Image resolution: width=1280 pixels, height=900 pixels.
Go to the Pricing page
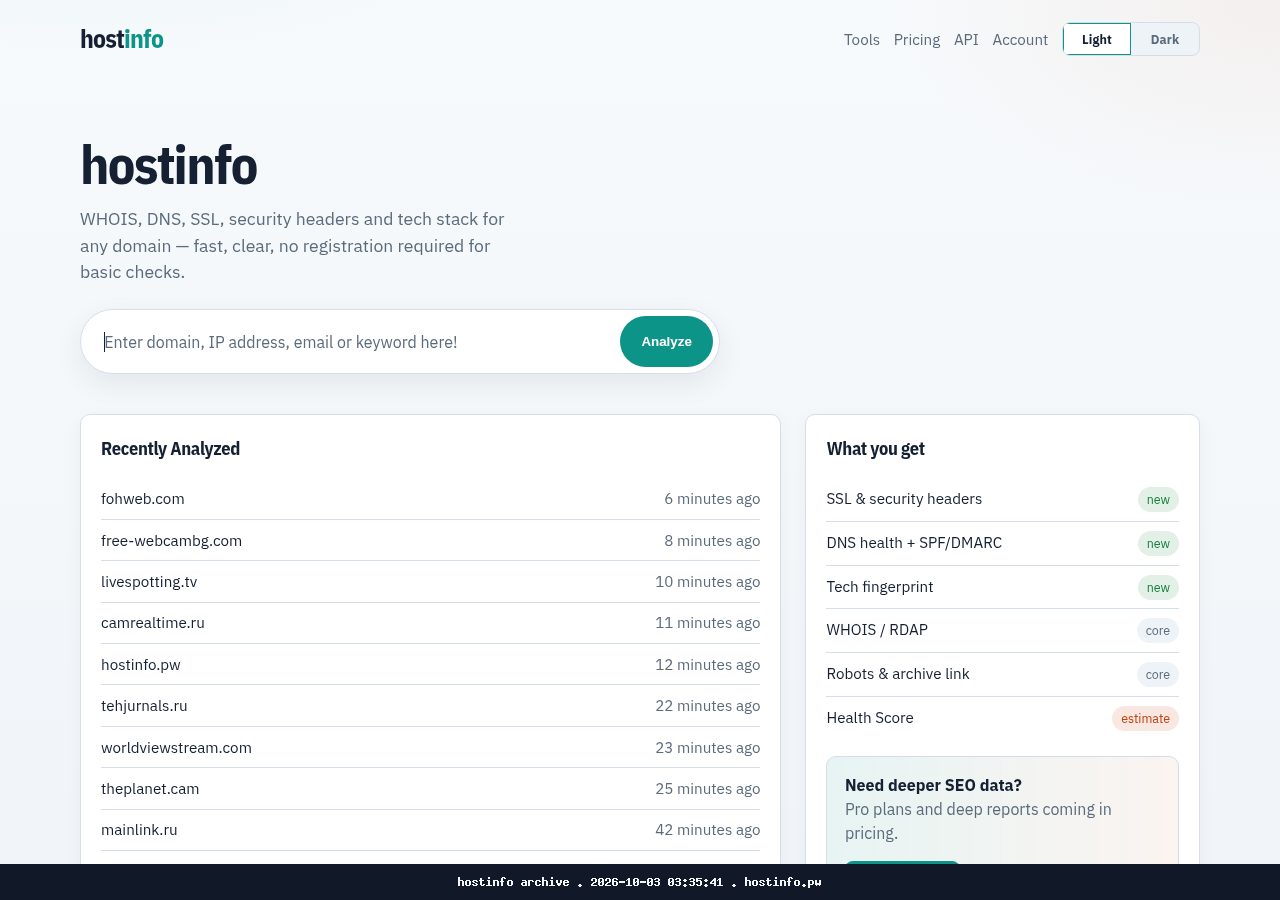(x=917, y=40)
